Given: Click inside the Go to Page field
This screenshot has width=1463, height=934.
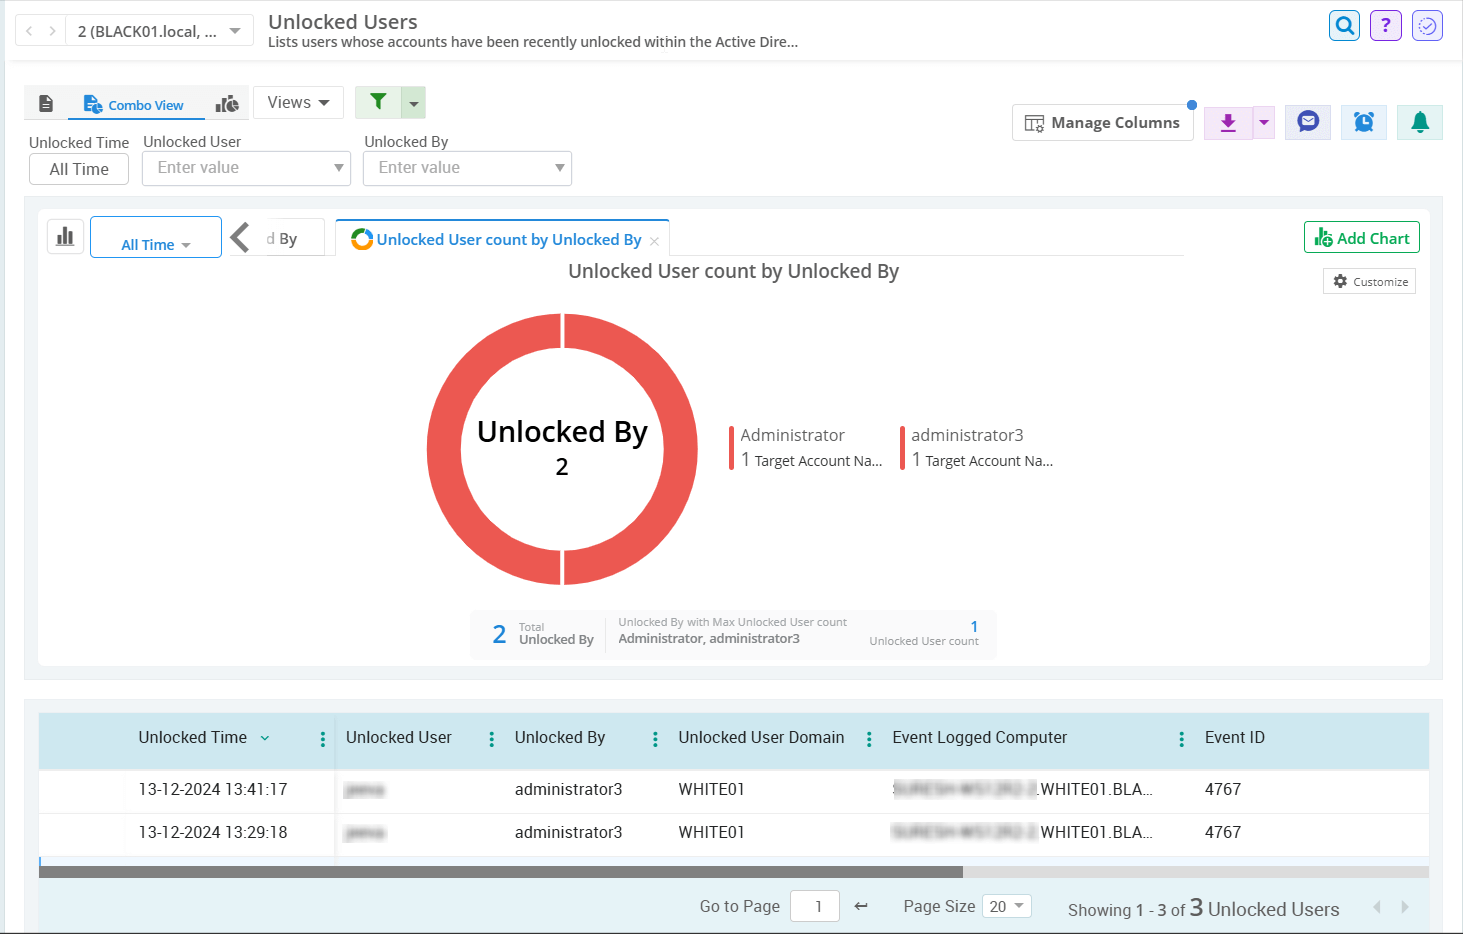Looking at the screenshot, I should [814, 906].
